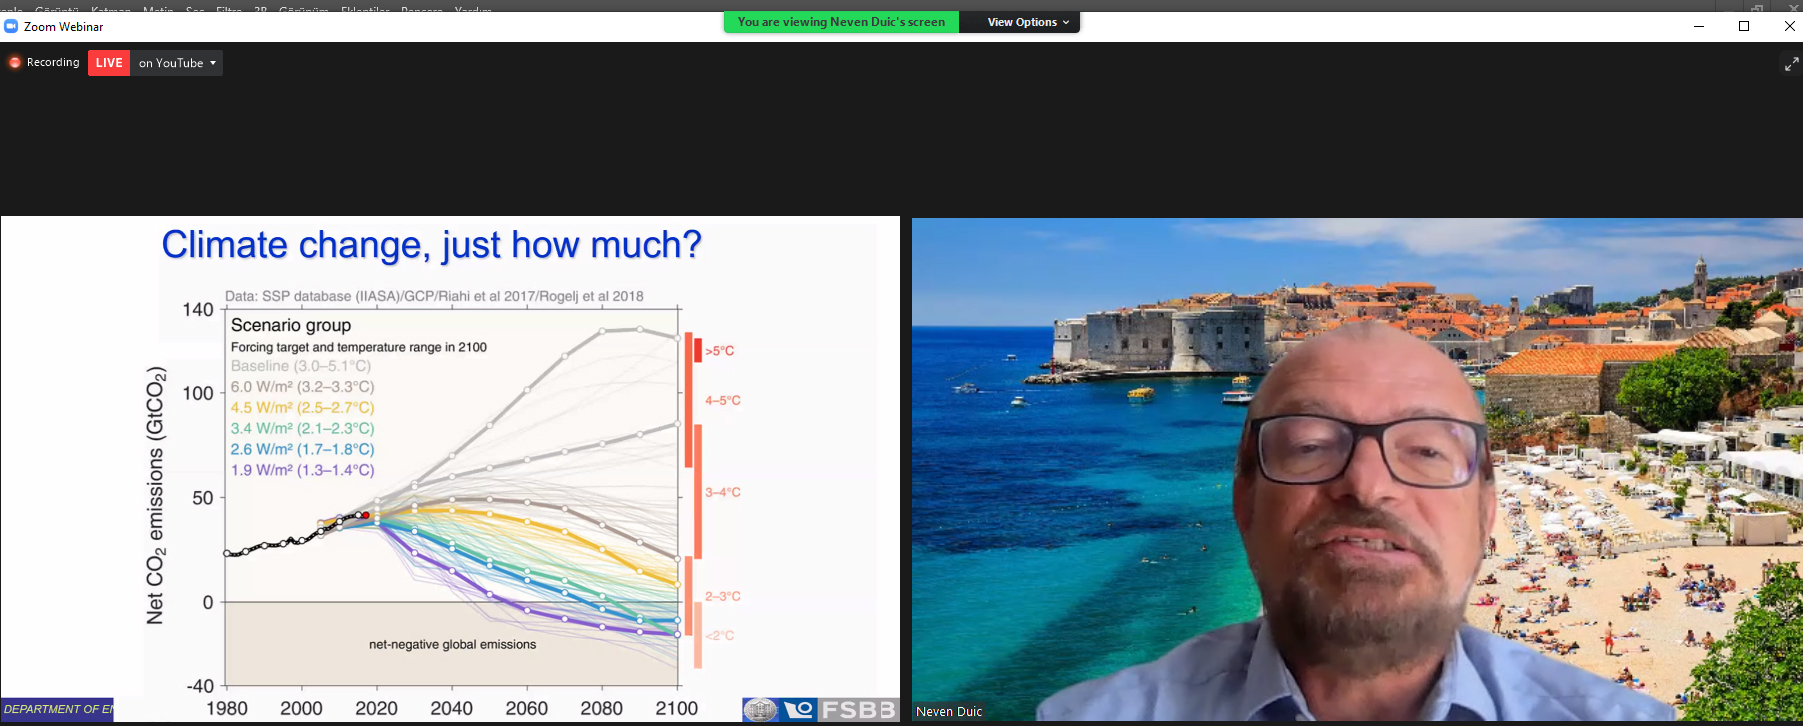Screen dimensions: 1803x726
Task: Click the red Recording indicator dot
Action: click(14, 63)
